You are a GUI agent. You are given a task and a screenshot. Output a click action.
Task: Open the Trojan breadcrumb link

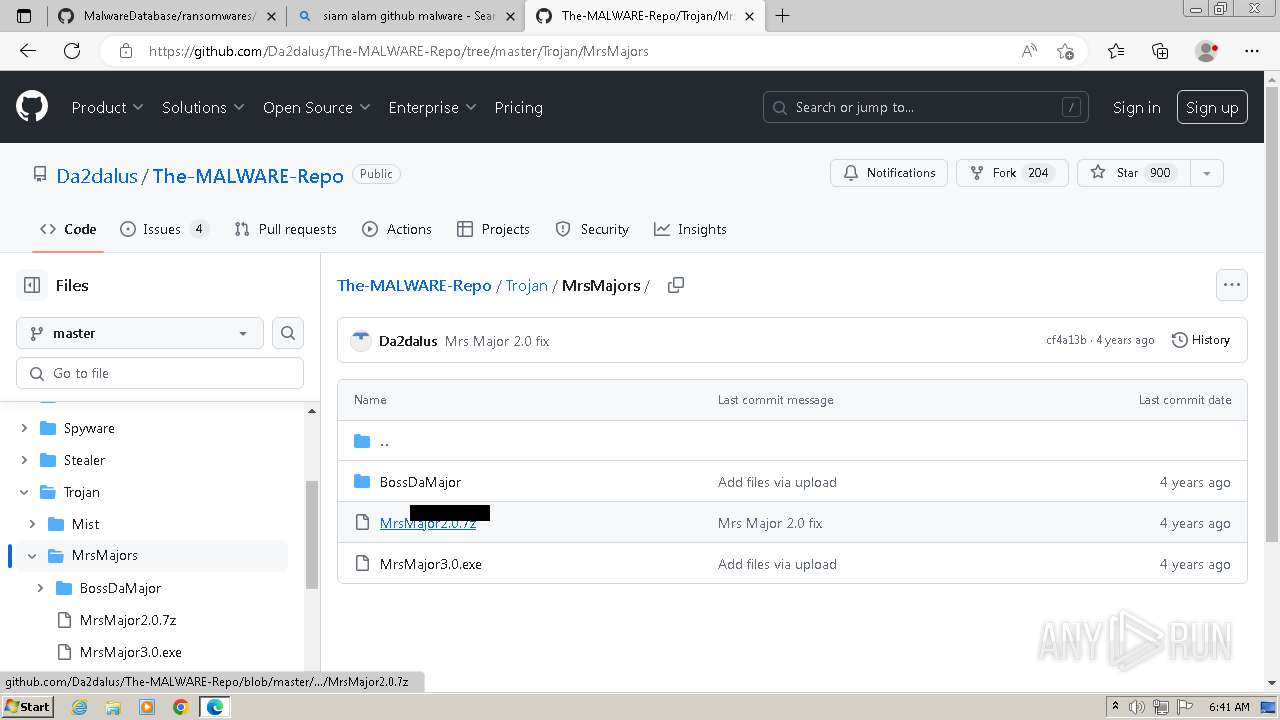pos(526,285)
